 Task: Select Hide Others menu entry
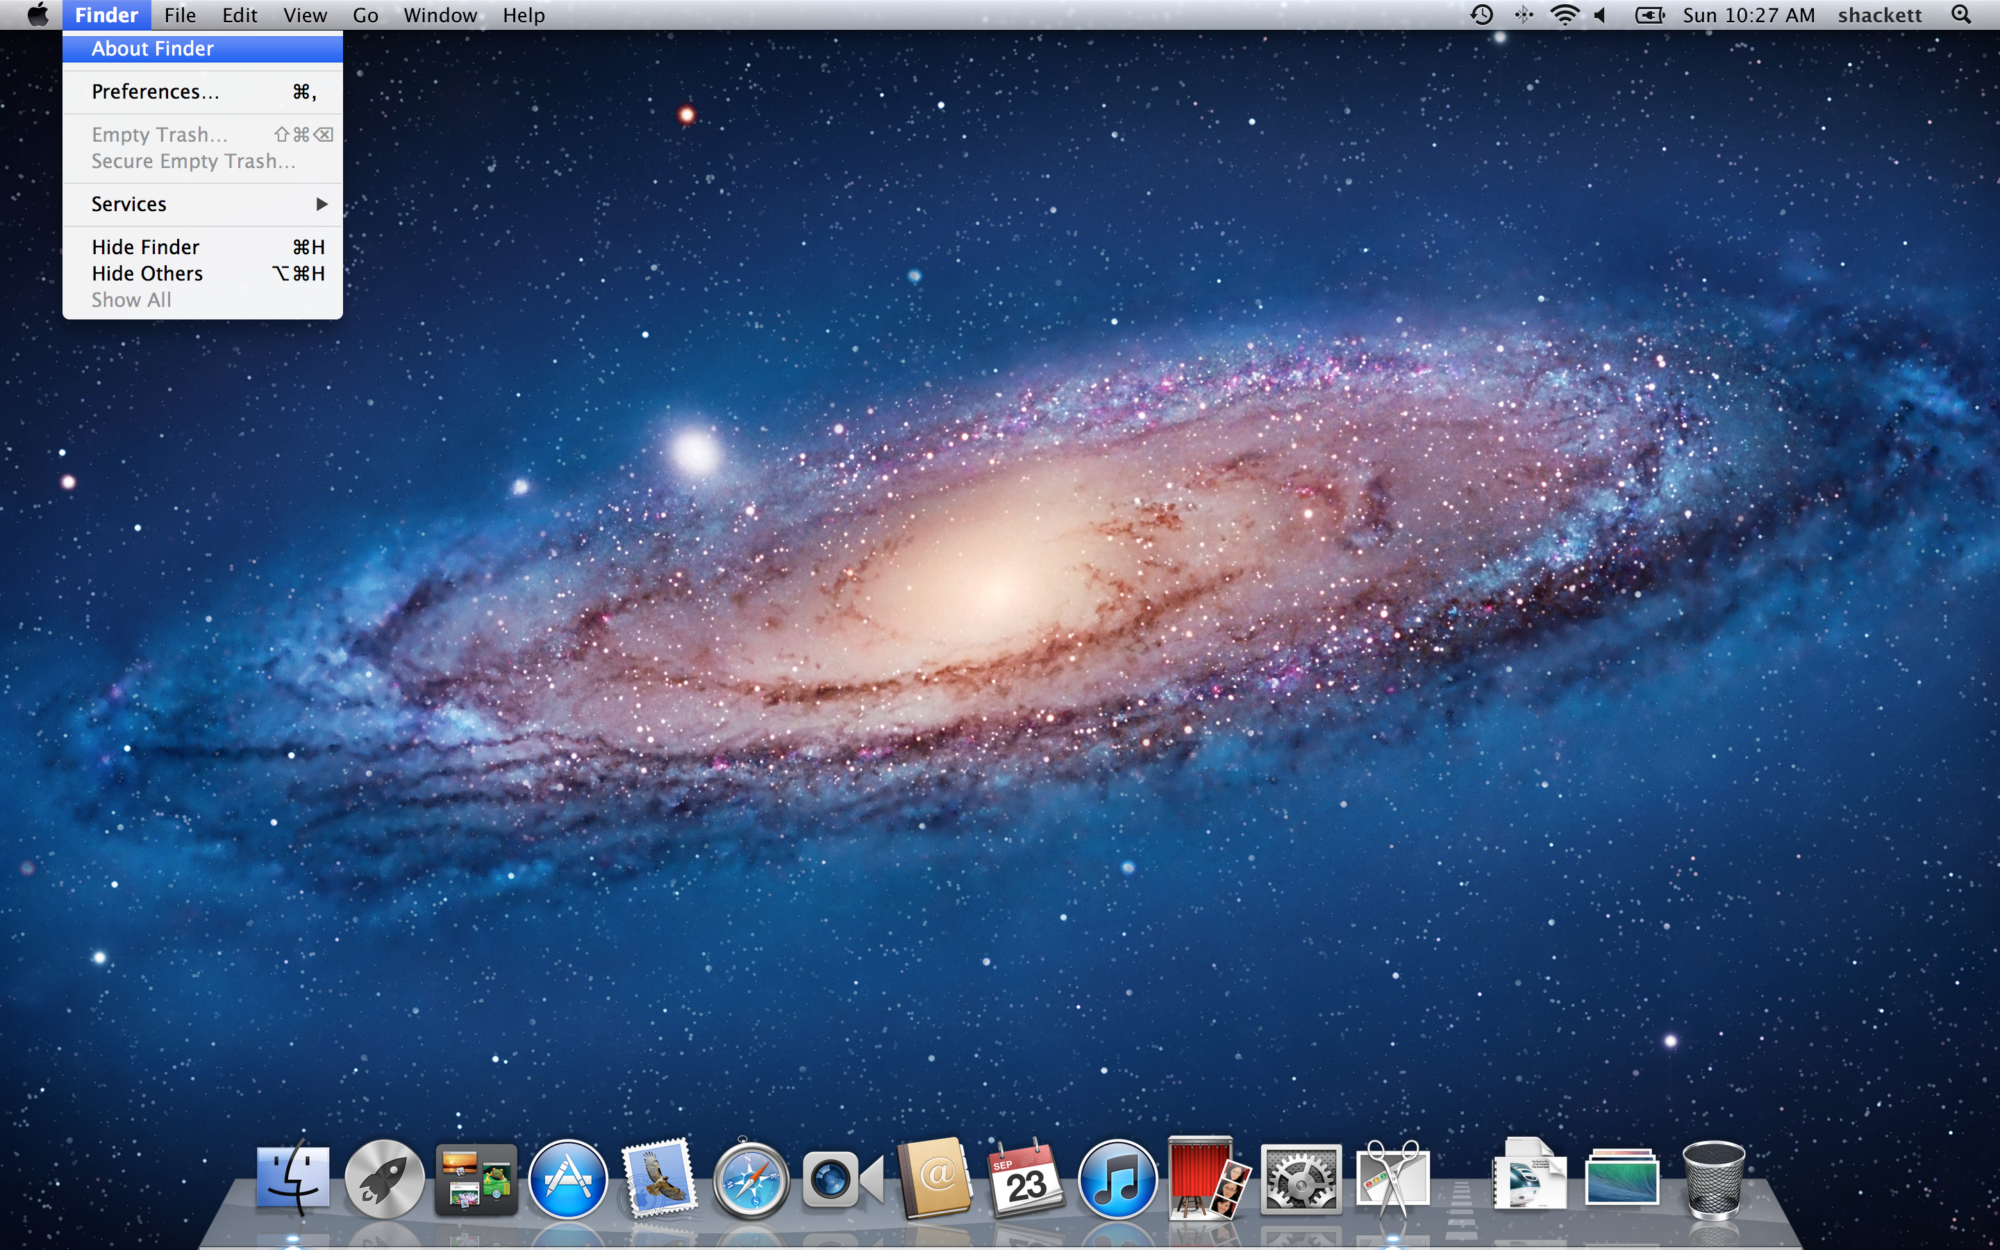(x=147, y=273)
